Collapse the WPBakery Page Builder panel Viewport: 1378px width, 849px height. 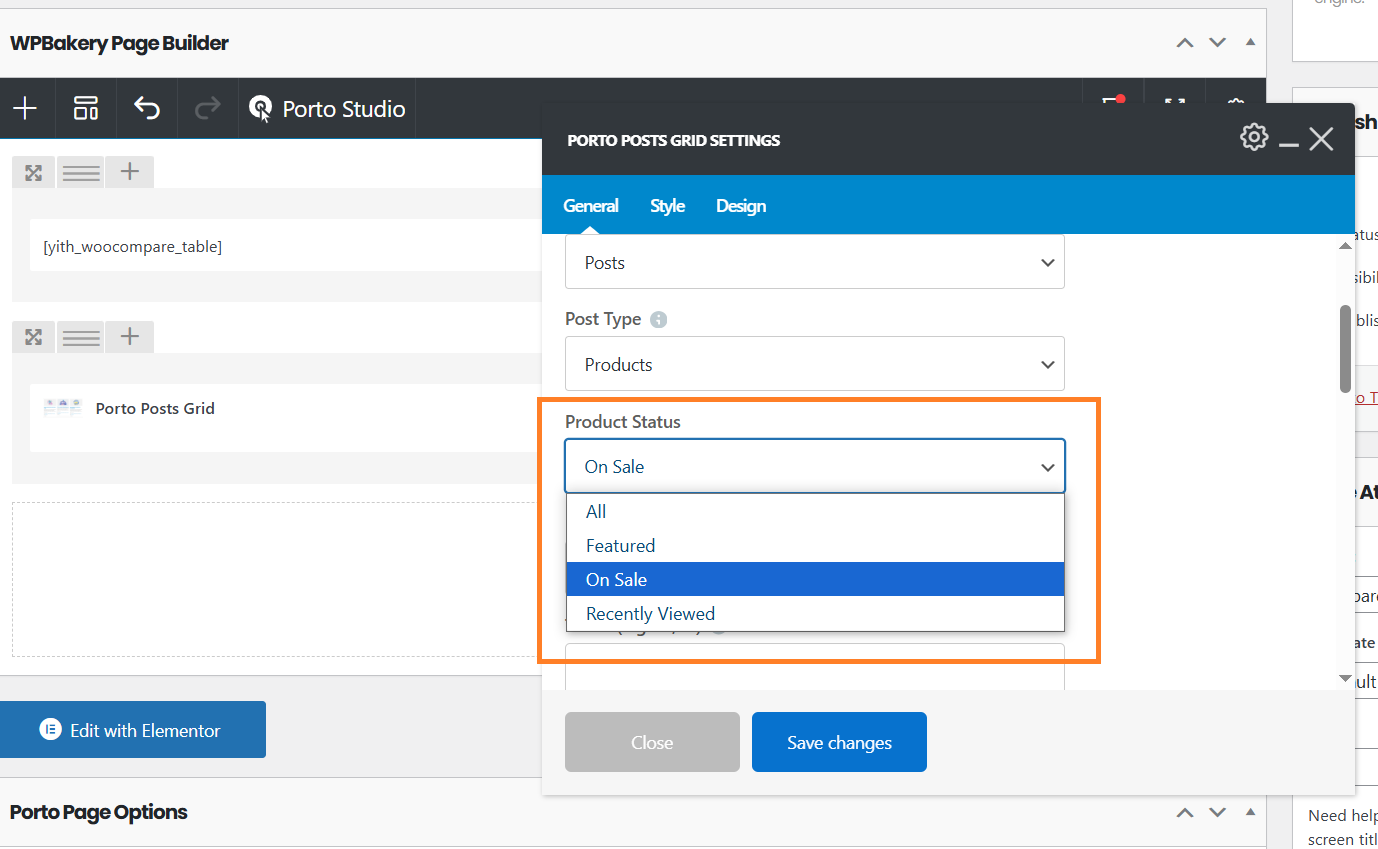point(1250,43)
